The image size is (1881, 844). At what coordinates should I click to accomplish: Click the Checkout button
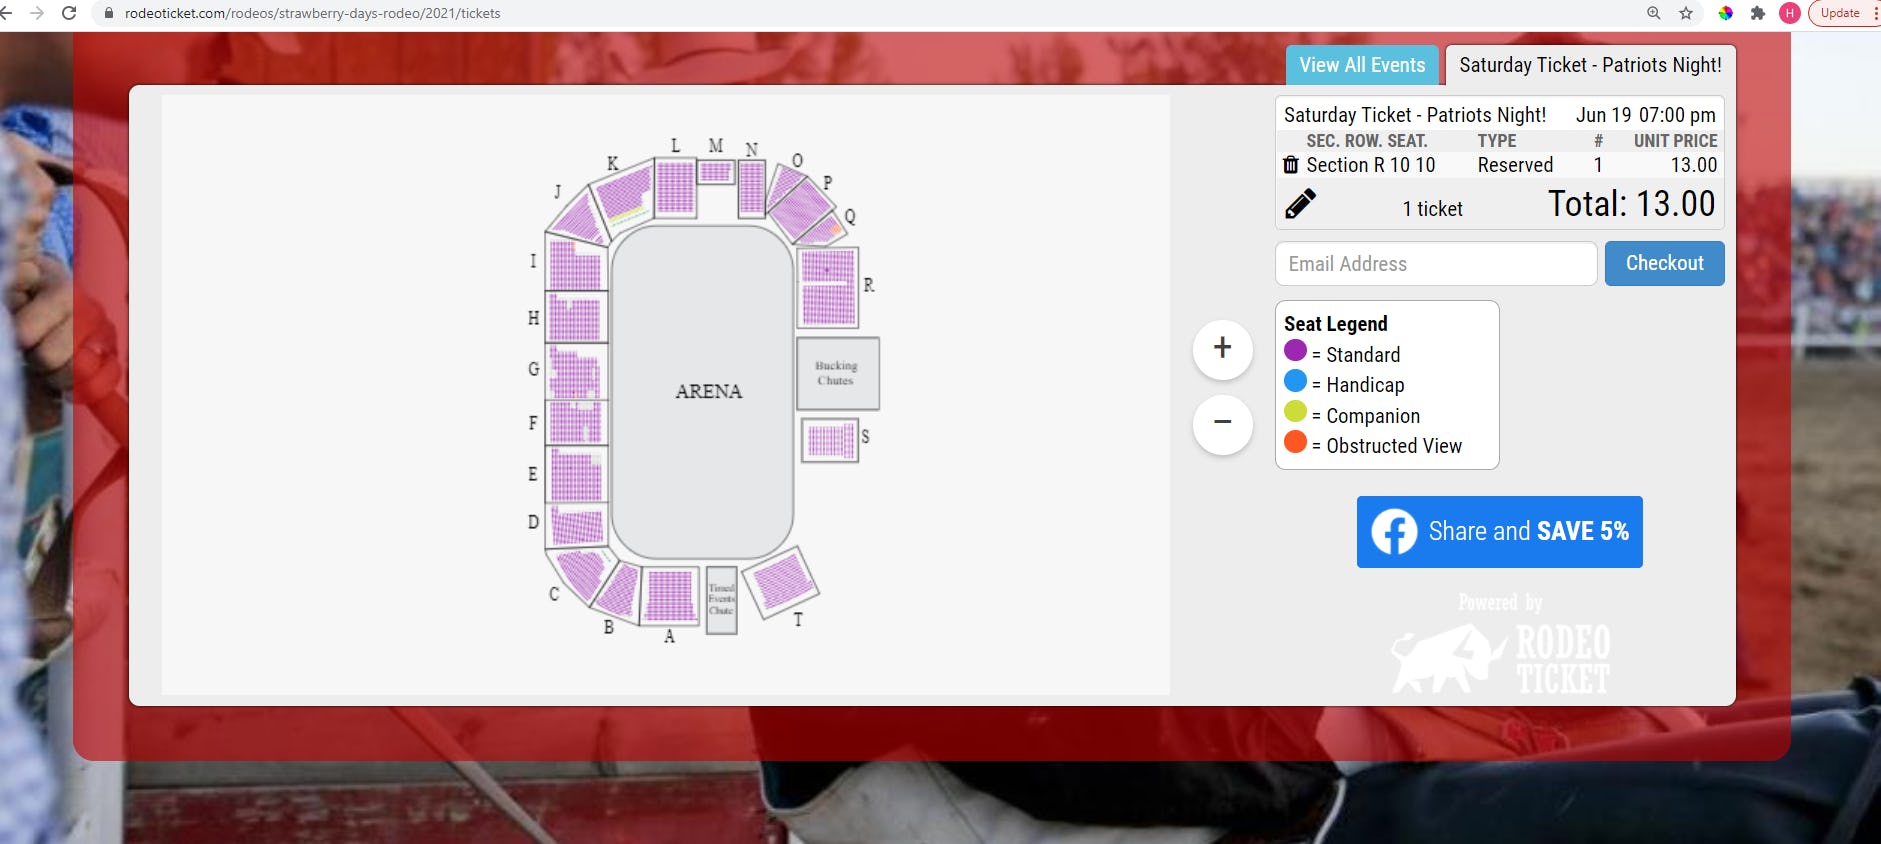coord(1663,263)
